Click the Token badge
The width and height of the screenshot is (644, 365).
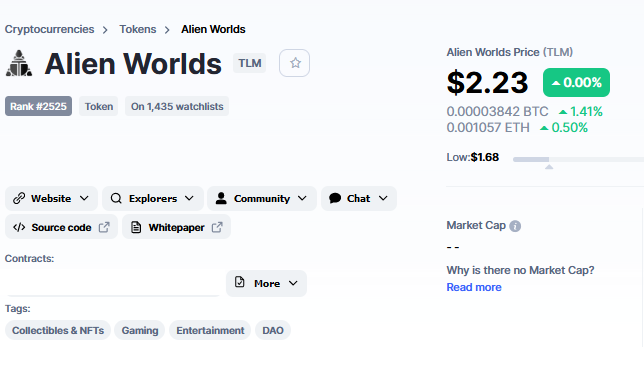[x=99, y=106]
